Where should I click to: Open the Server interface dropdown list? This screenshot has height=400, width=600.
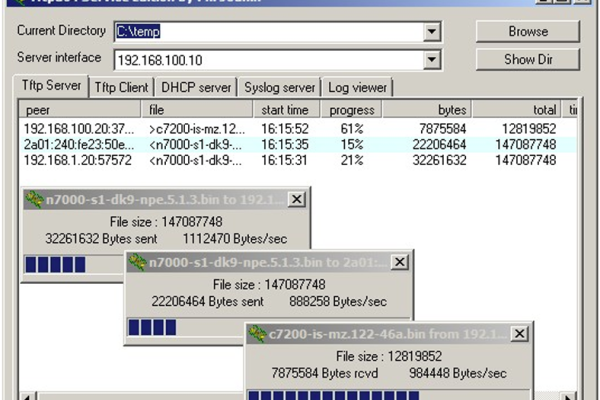point(431,61)
